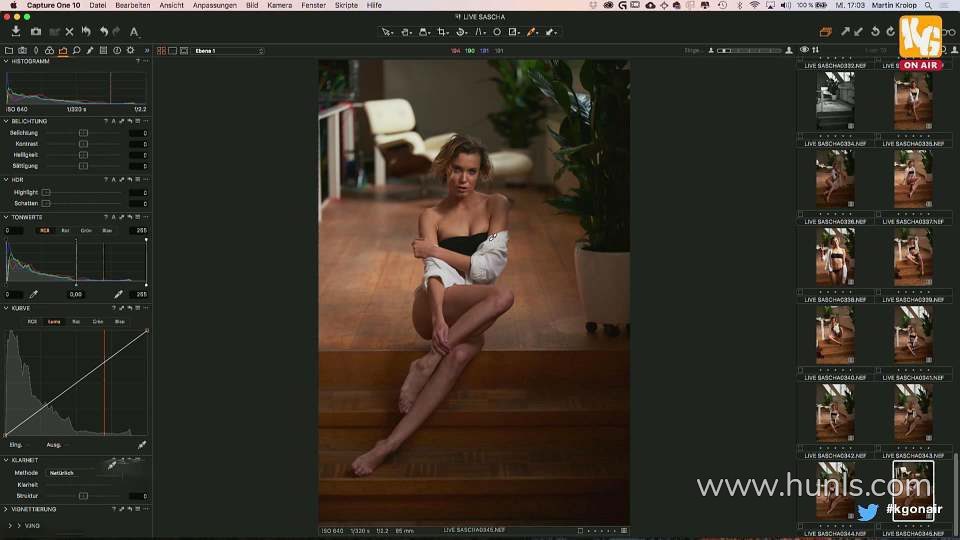Collapse the Histogramm panel
Screen dimensions: 960x540
[x=6, y=61]
